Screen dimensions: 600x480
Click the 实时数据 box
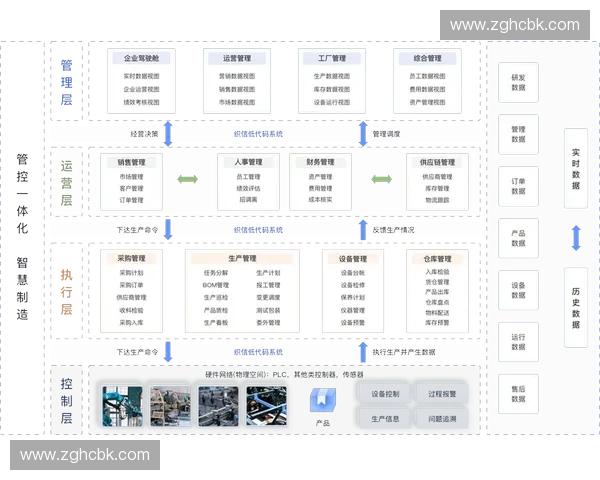[575, 168]
